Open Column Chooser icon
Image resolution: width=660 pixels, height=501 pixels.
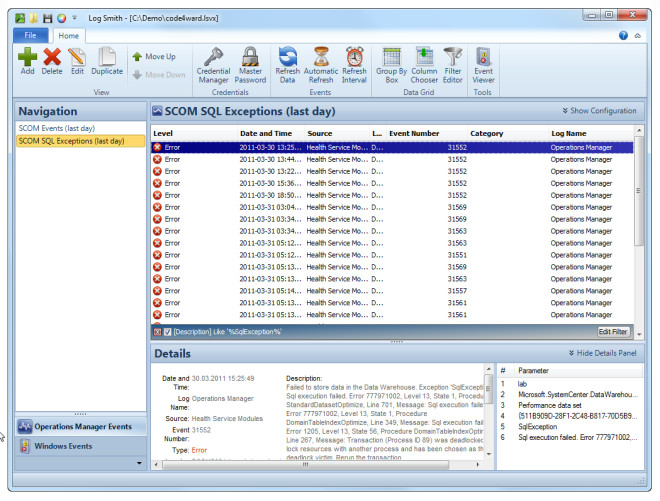(424, 56)
